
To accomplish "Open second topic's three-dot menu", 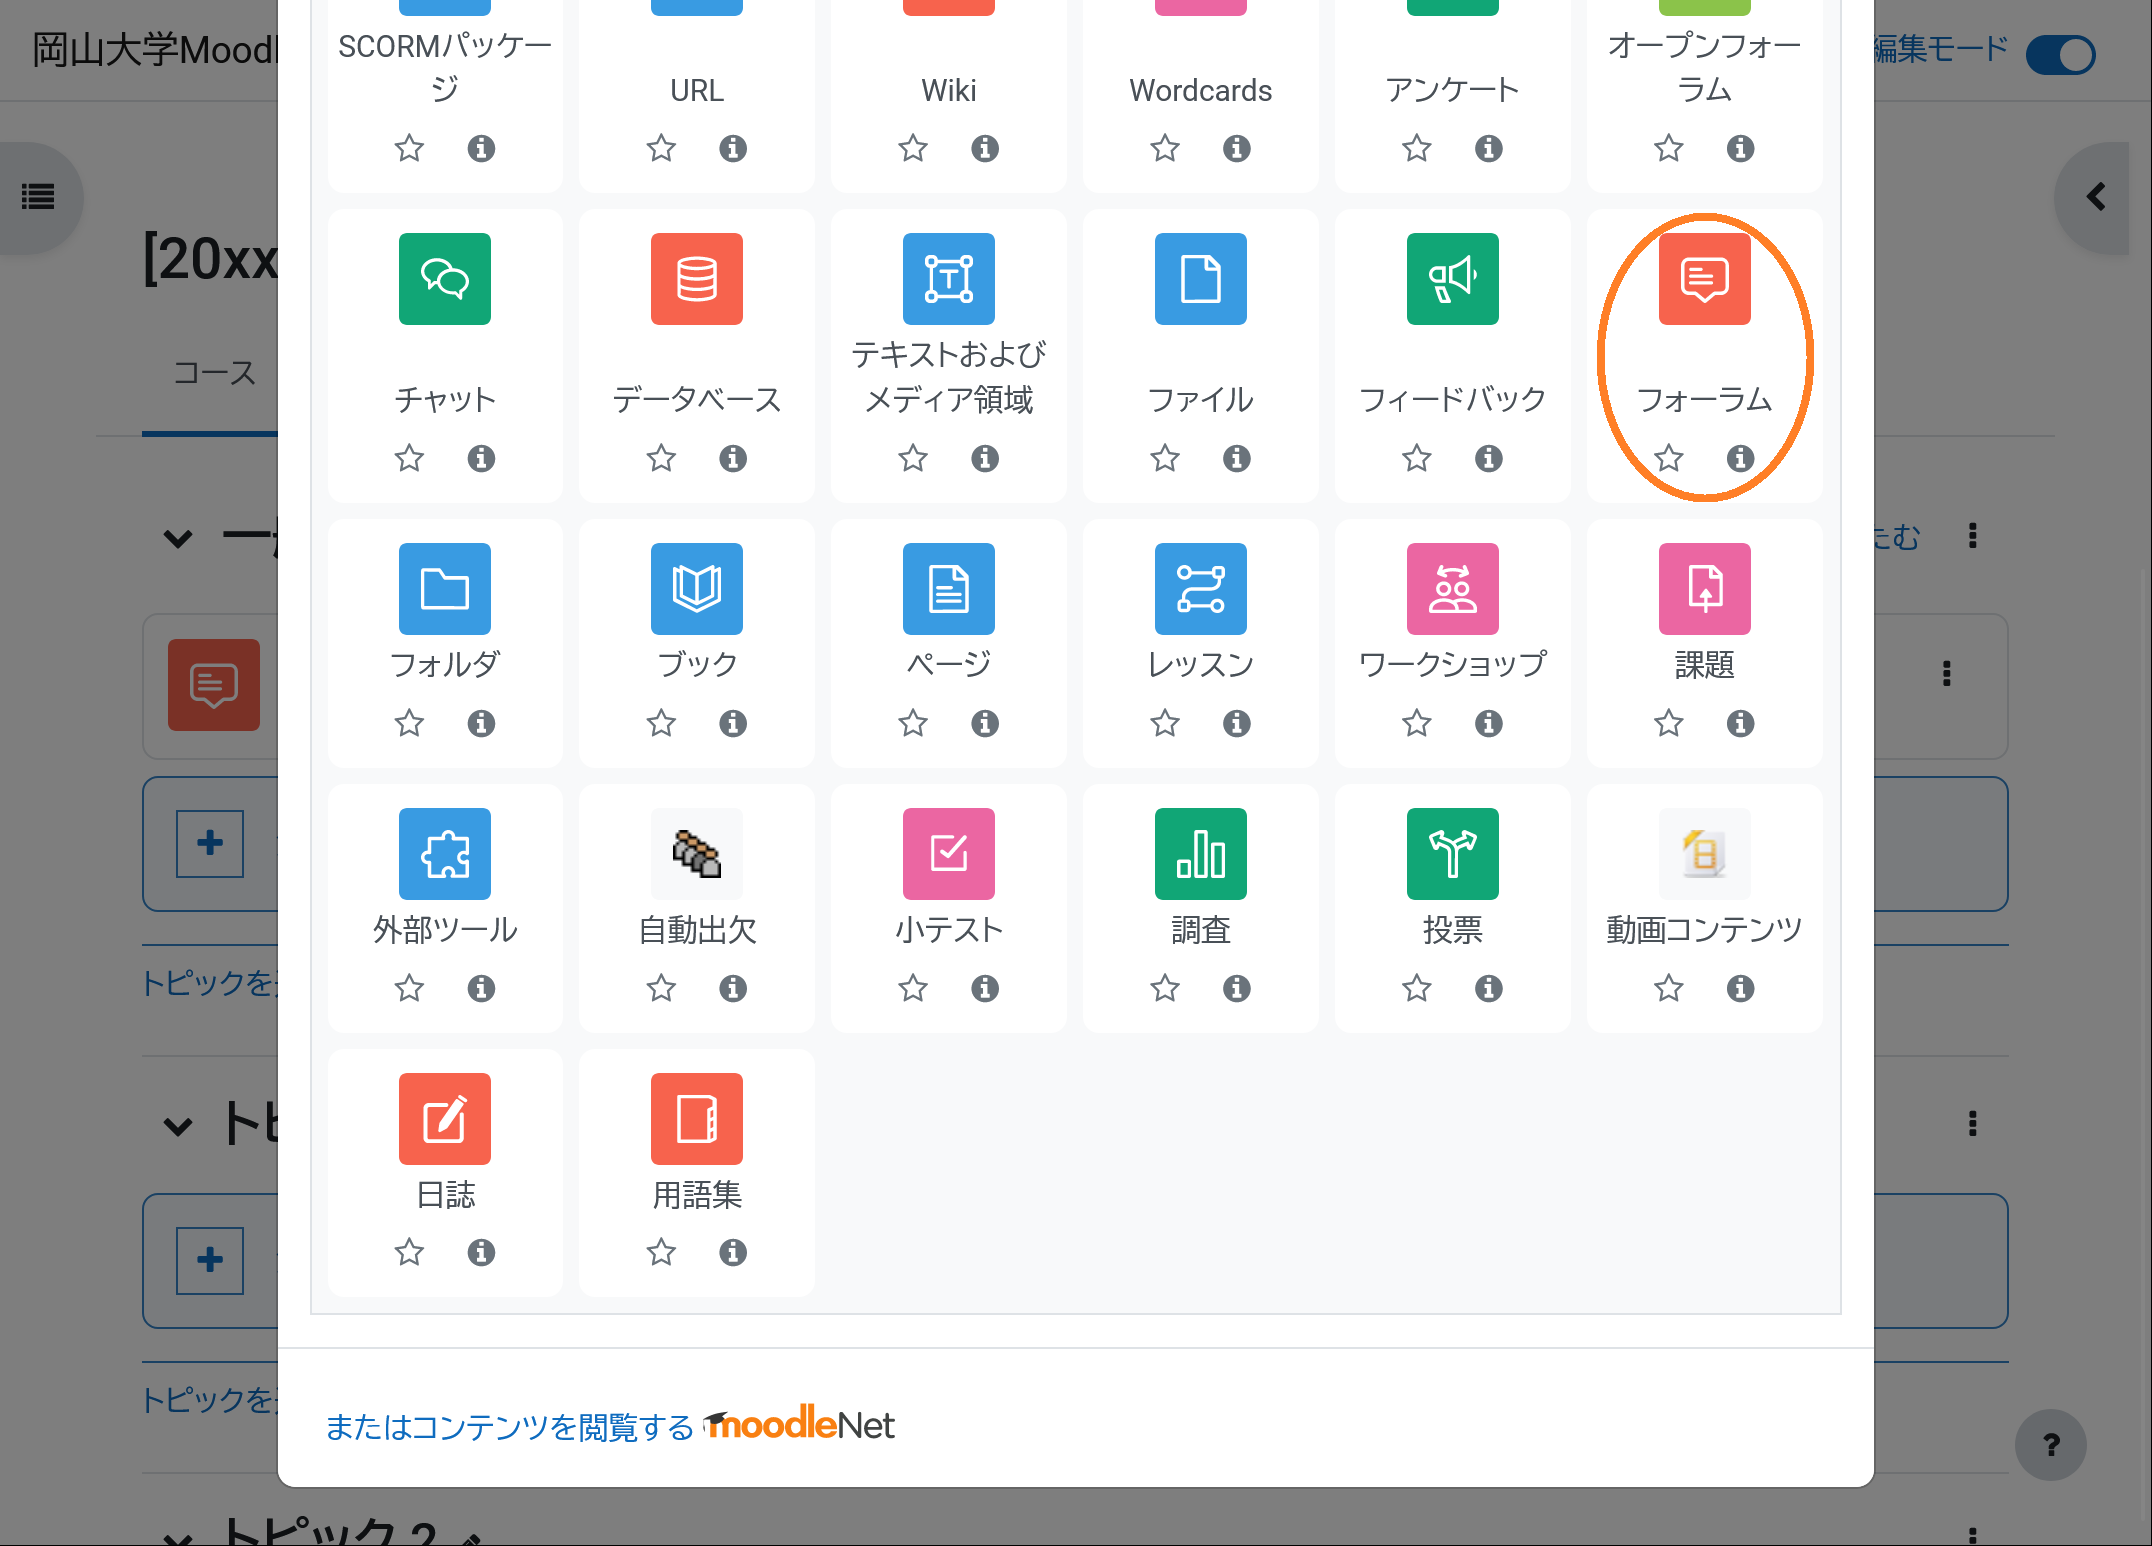I will (1973, 1123).
